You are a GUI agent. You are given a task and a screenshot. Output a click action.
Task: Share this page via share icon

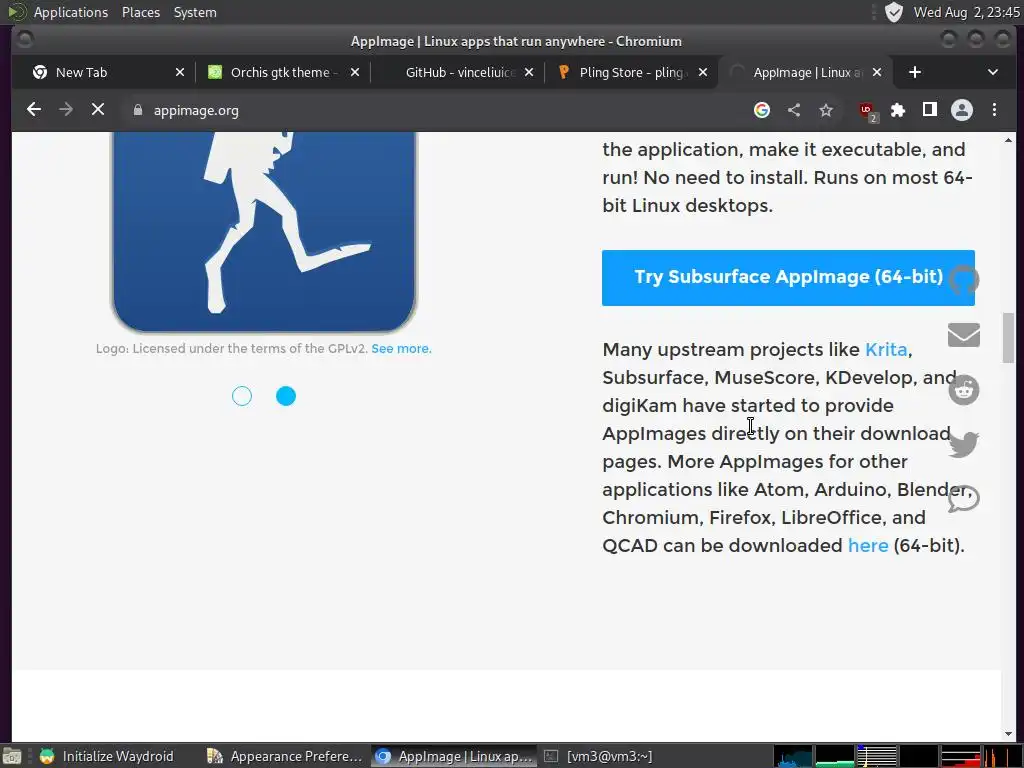pos(793,110)
